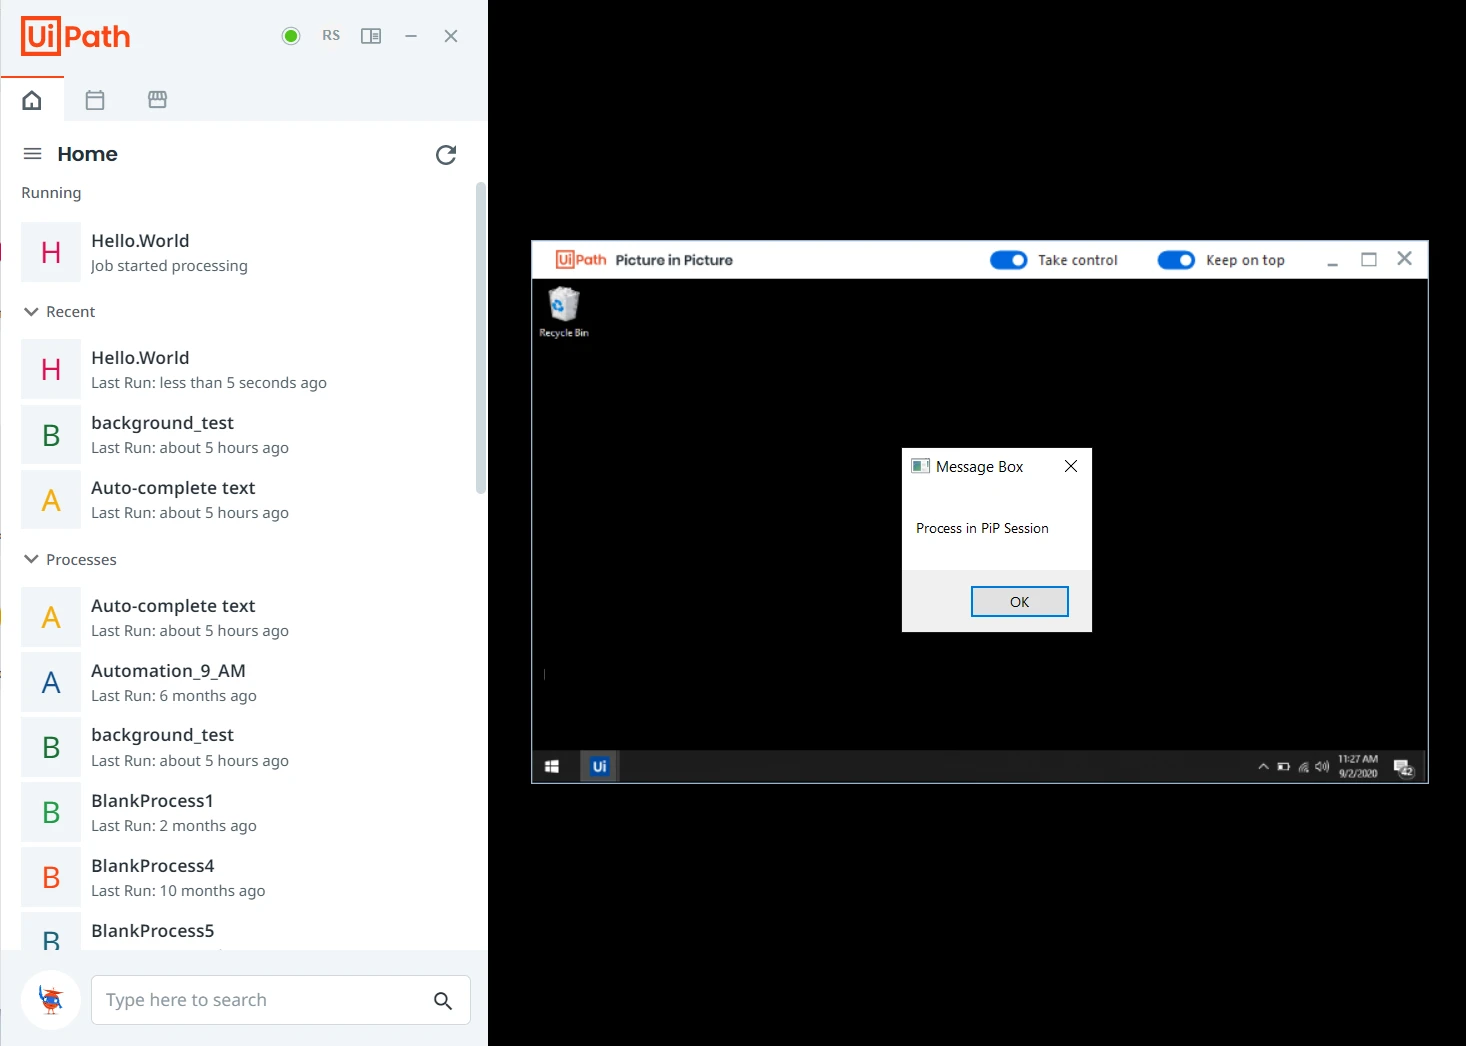
Task: Show hidden system tray icons
Action: tap(1263, 767)
